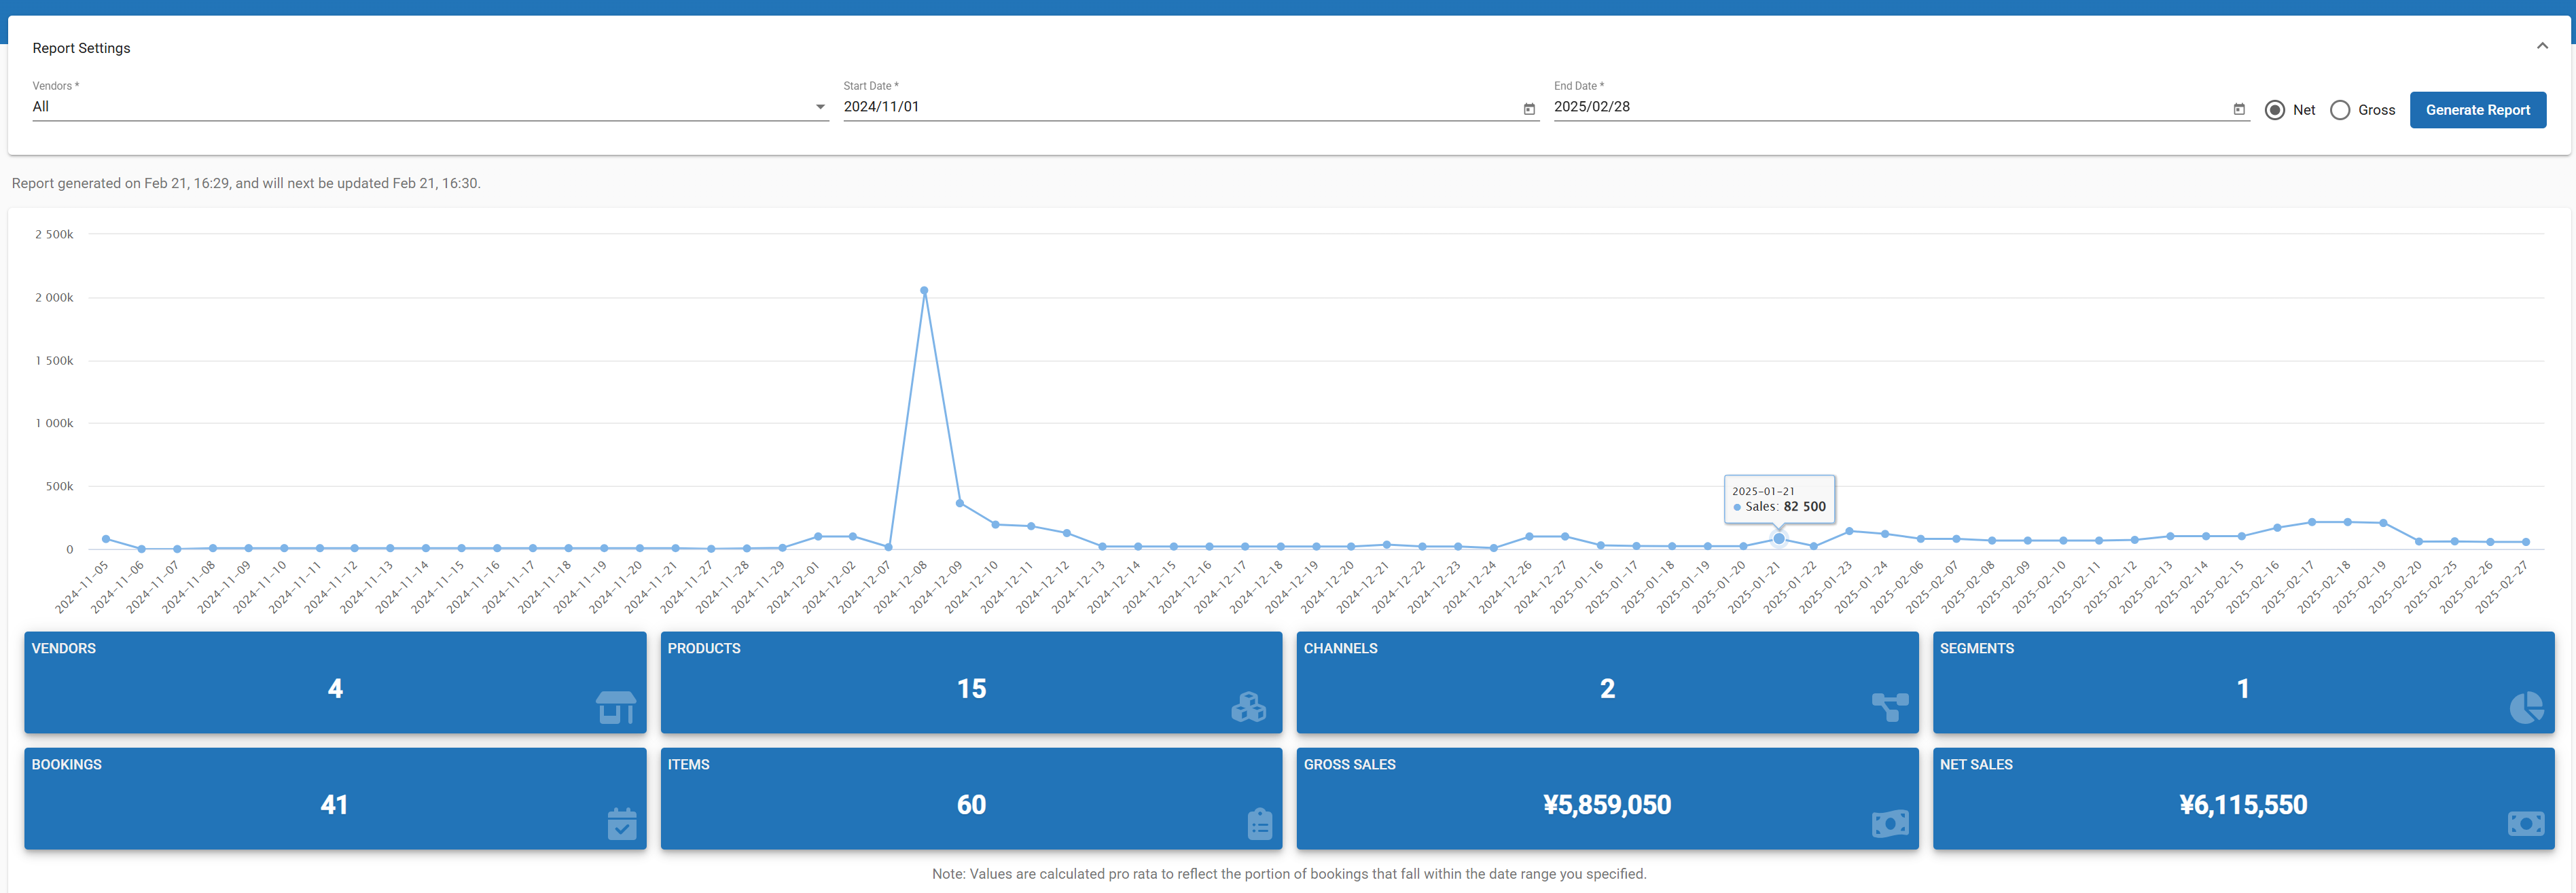
Task: Click the storefront icon in Vendors card
Action: [x=615, y=707]
